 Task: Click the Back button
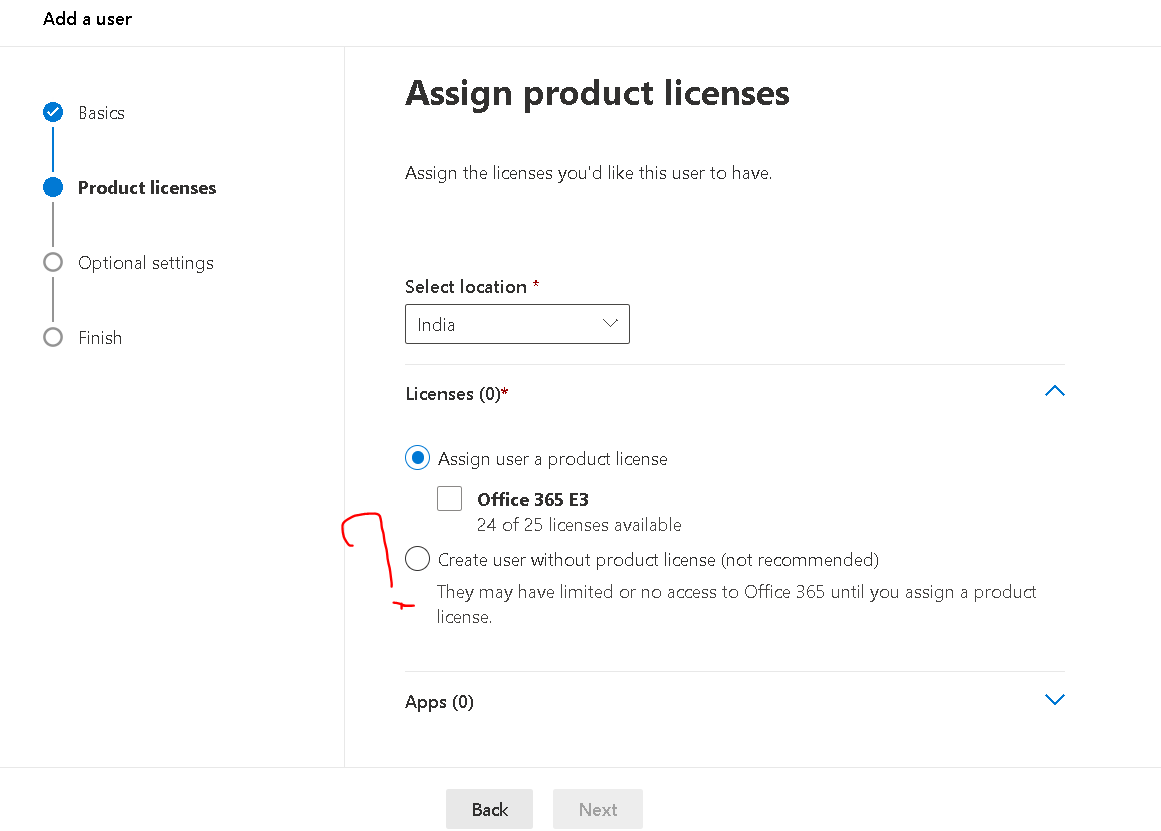point(489,809)
